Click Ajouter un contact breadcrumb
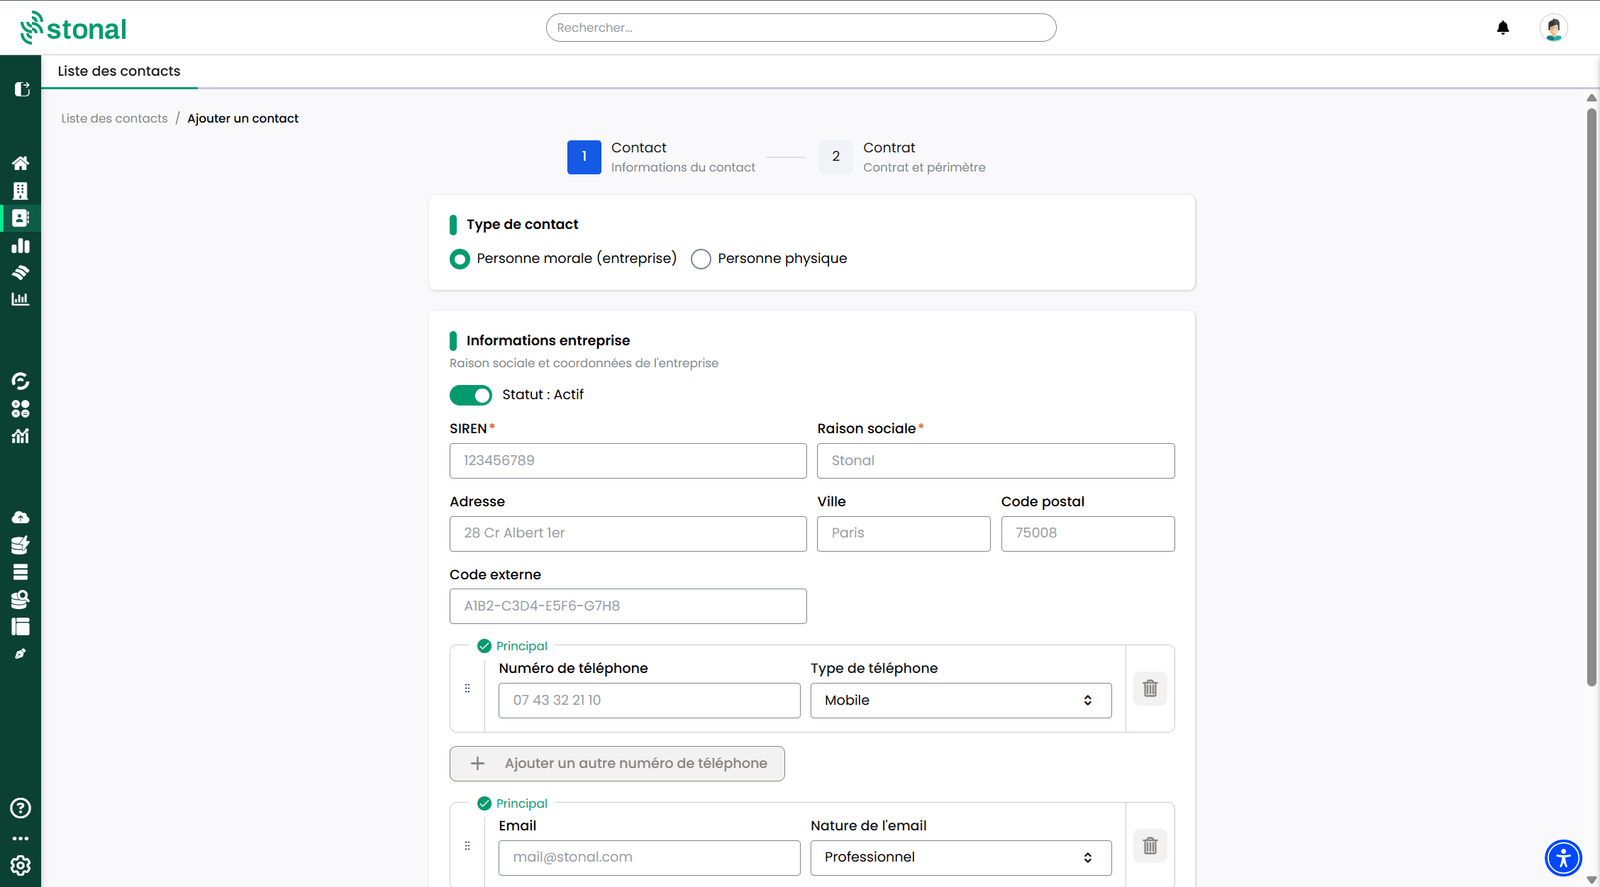This screenshot has width=1600, height=887. coord(243,118)
